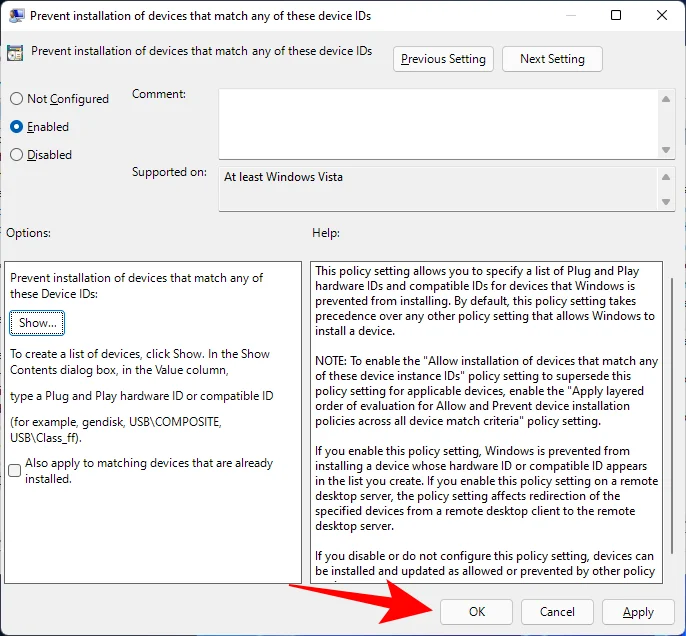Apply the policy setting
This screenshot has height=636, width=686.
tap(638, 612)
